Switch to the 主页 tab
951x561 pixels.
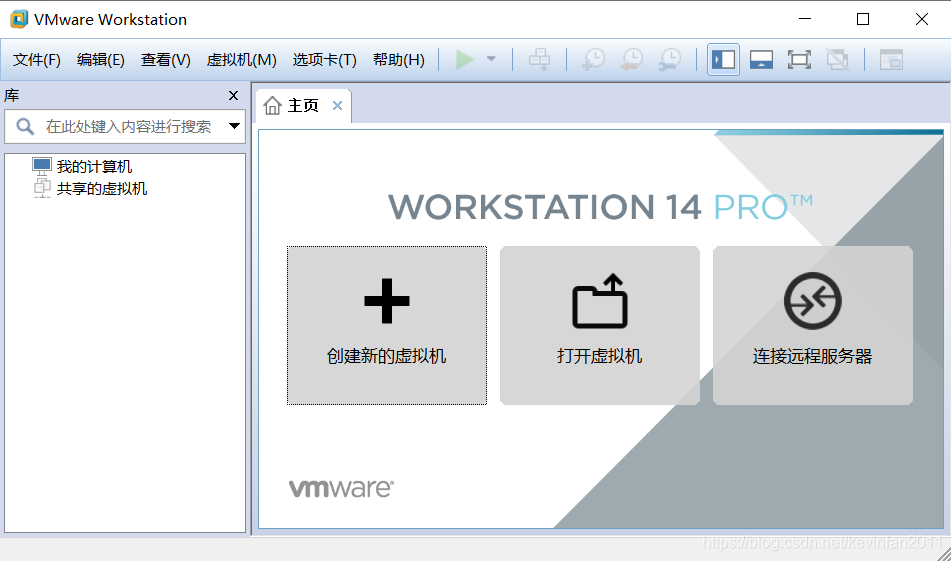tap(303, 106)
